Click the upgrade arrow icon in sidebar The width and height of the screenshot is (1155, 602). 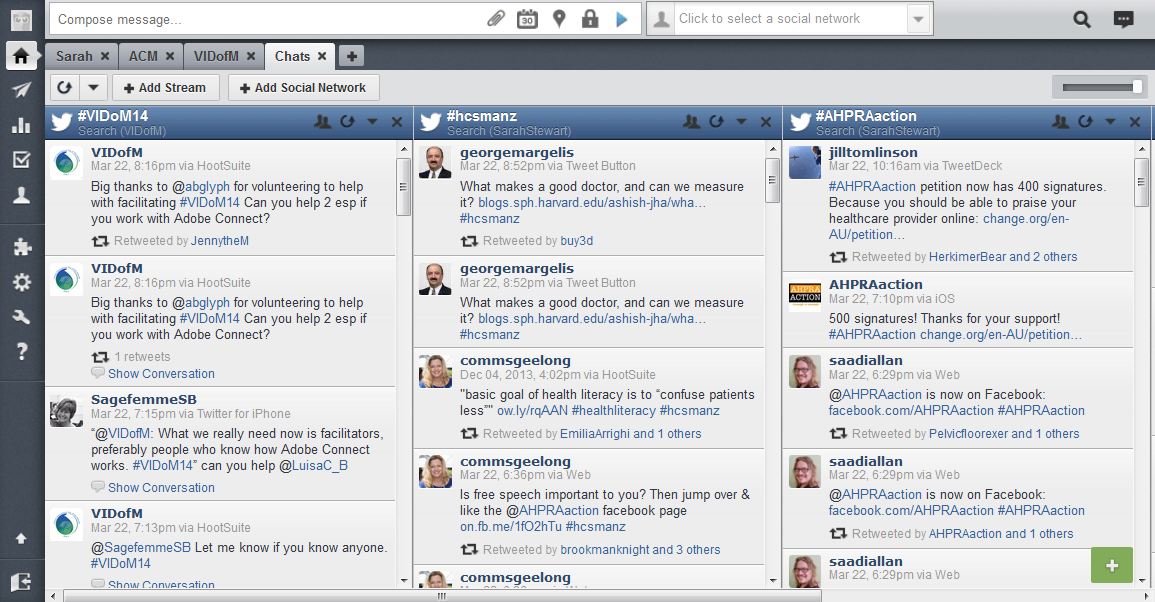click(21, 539)
